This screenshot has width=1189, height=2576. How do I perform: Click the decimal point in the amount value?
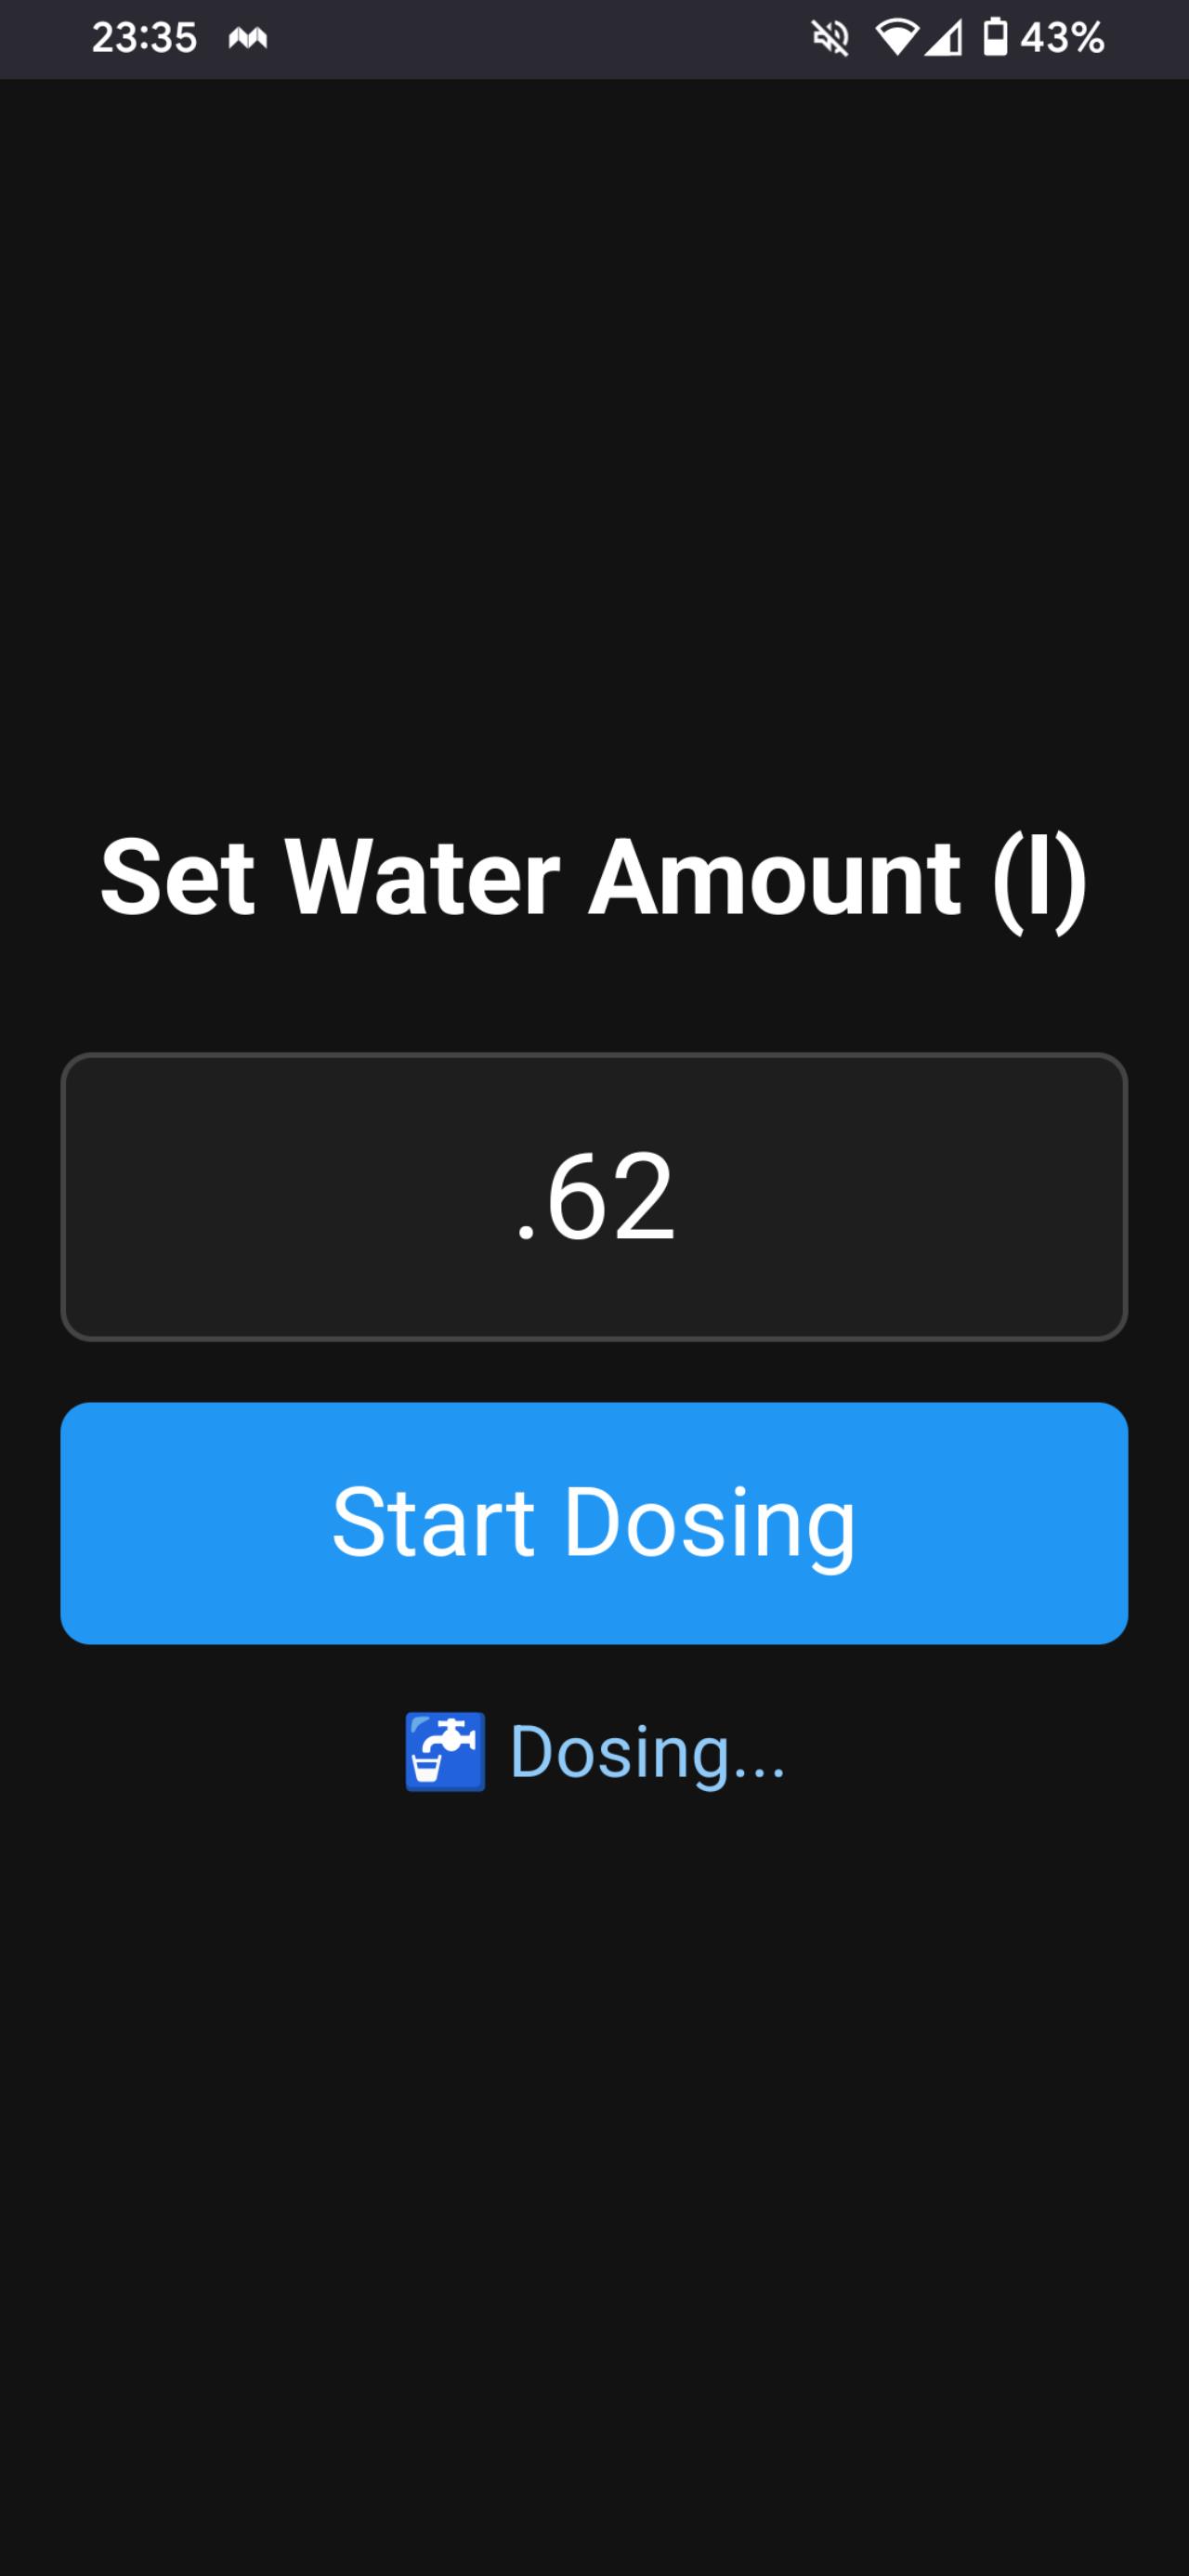[526, 1234]
